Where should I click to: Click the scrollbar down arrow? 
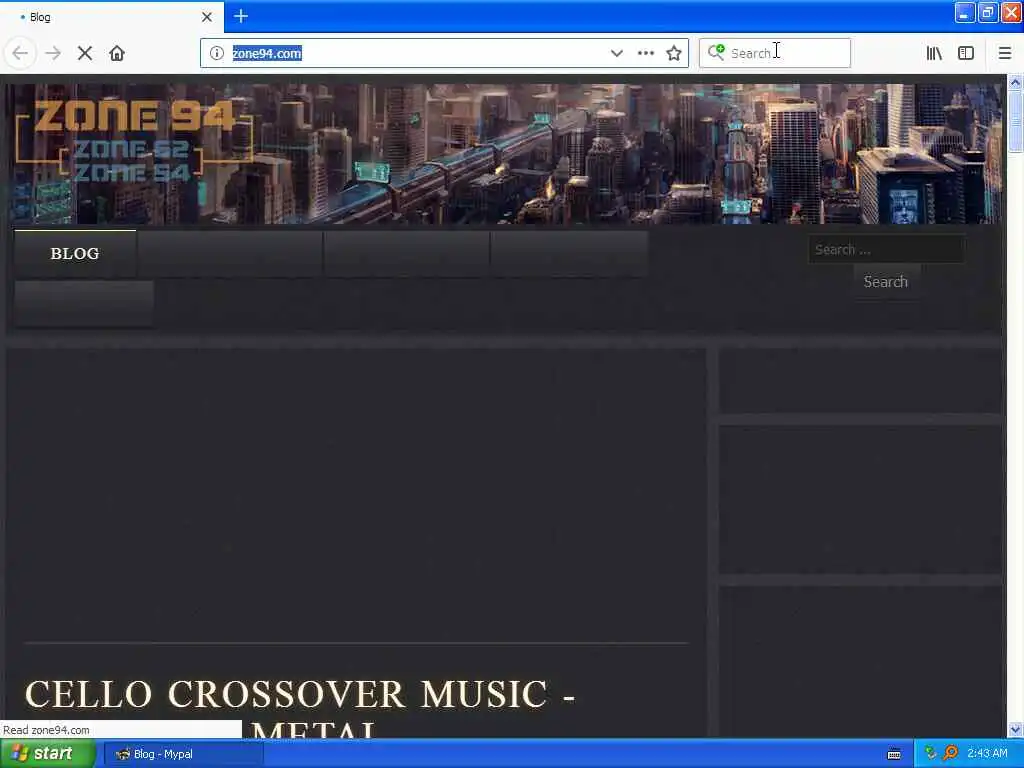click(x=1015, y=729)
